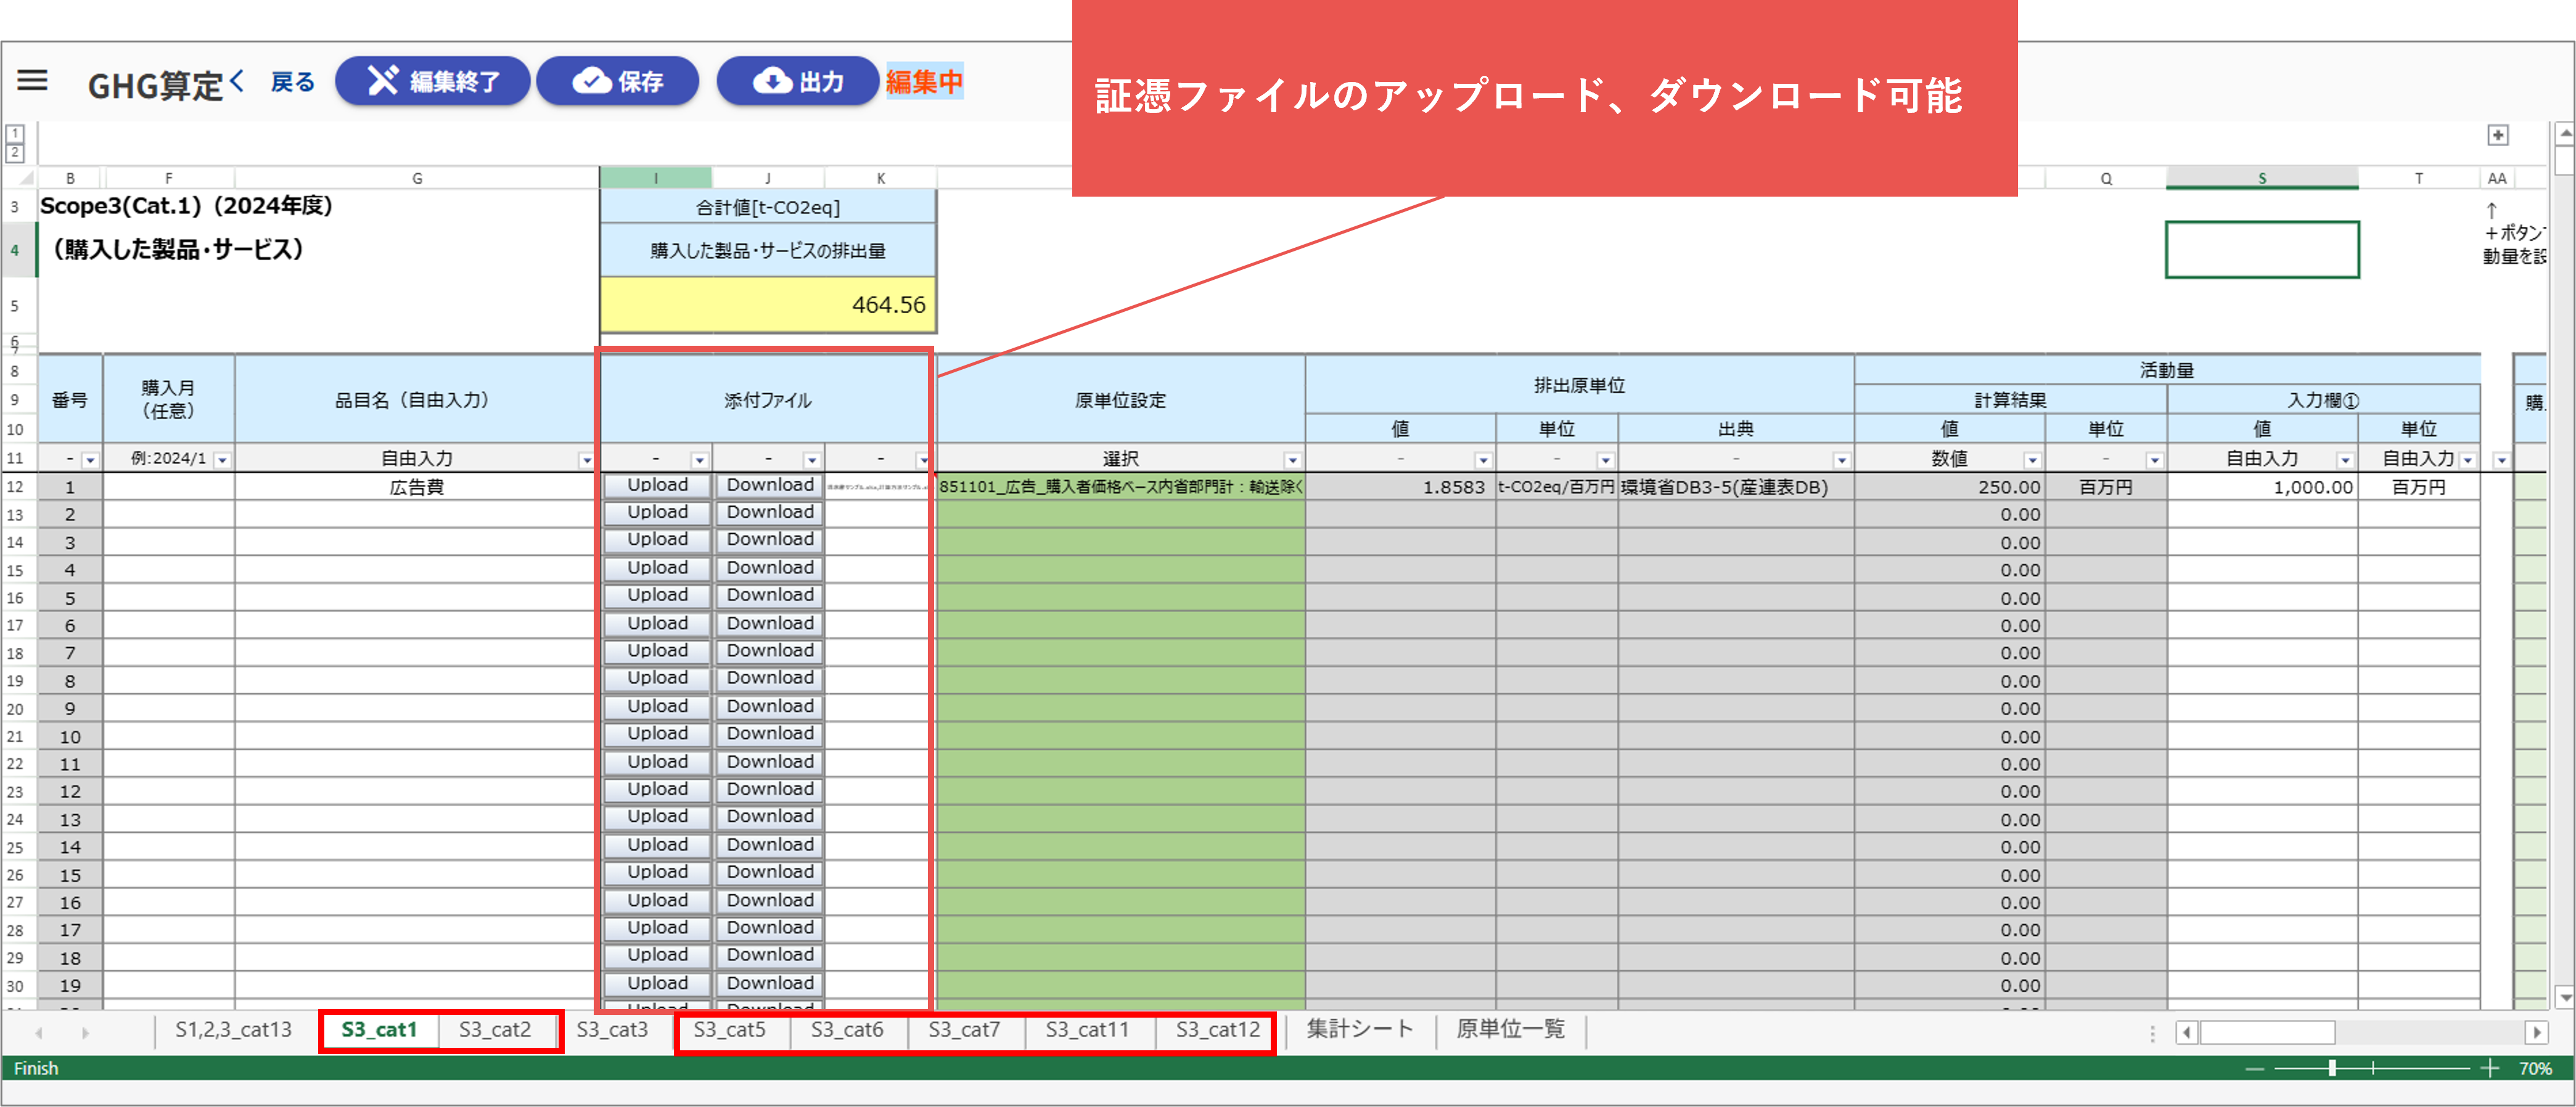Viewport: 2576px width, 1107px height.
Task: Open the 品目名 自由入力 filter dropdown
Action: (x=586, y=460)
